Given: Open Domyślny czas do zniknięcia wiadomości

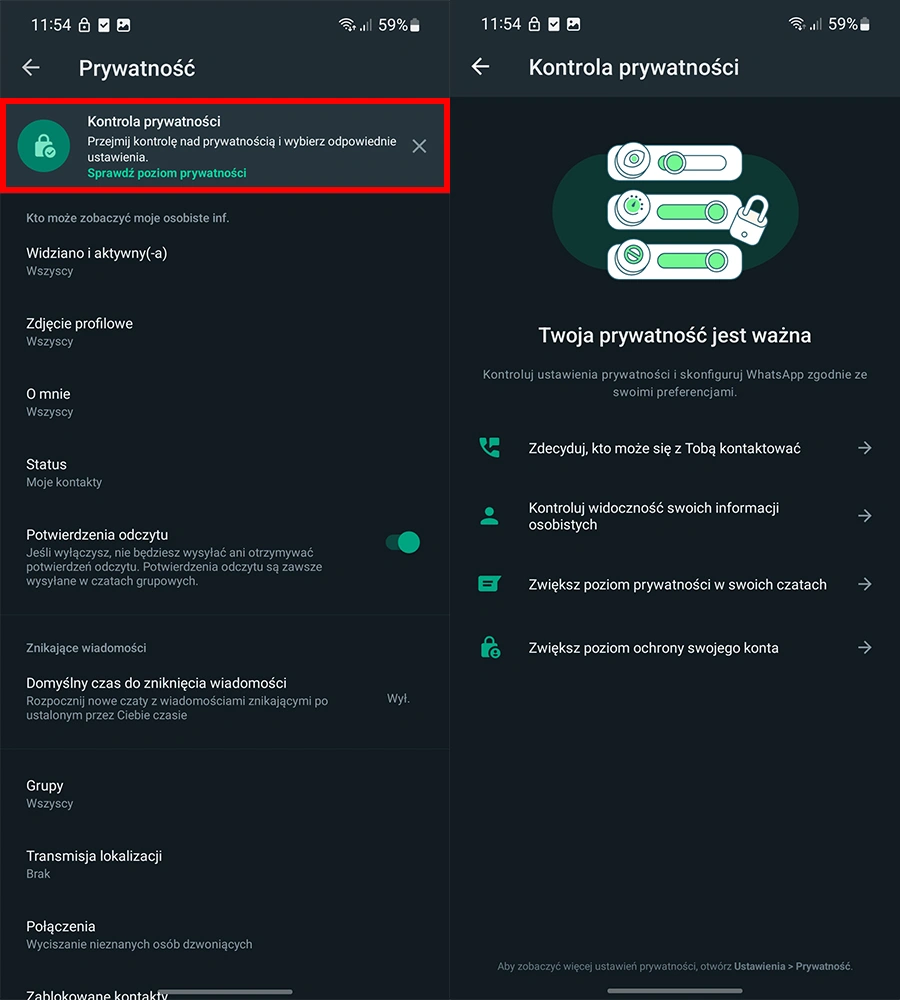Looking at the screenshot, I should pyautogui.click(x=225, y=698).
